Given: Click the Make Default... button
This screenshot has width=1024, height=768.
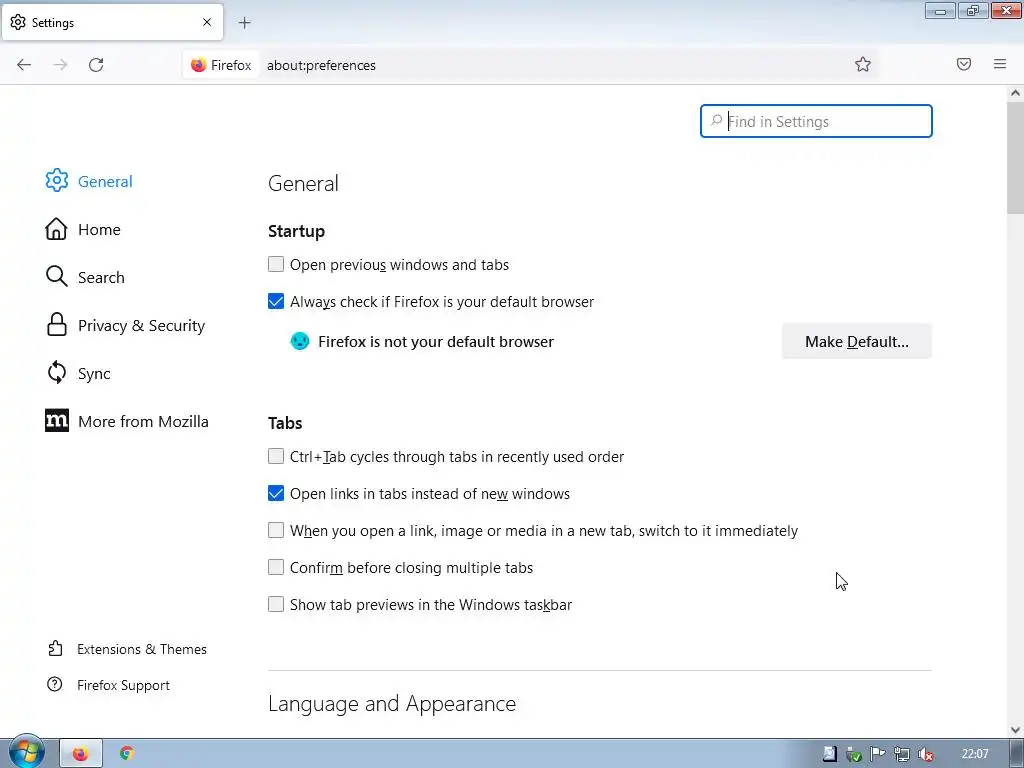Looking at the screenshot, I should (x=857, y=342).
